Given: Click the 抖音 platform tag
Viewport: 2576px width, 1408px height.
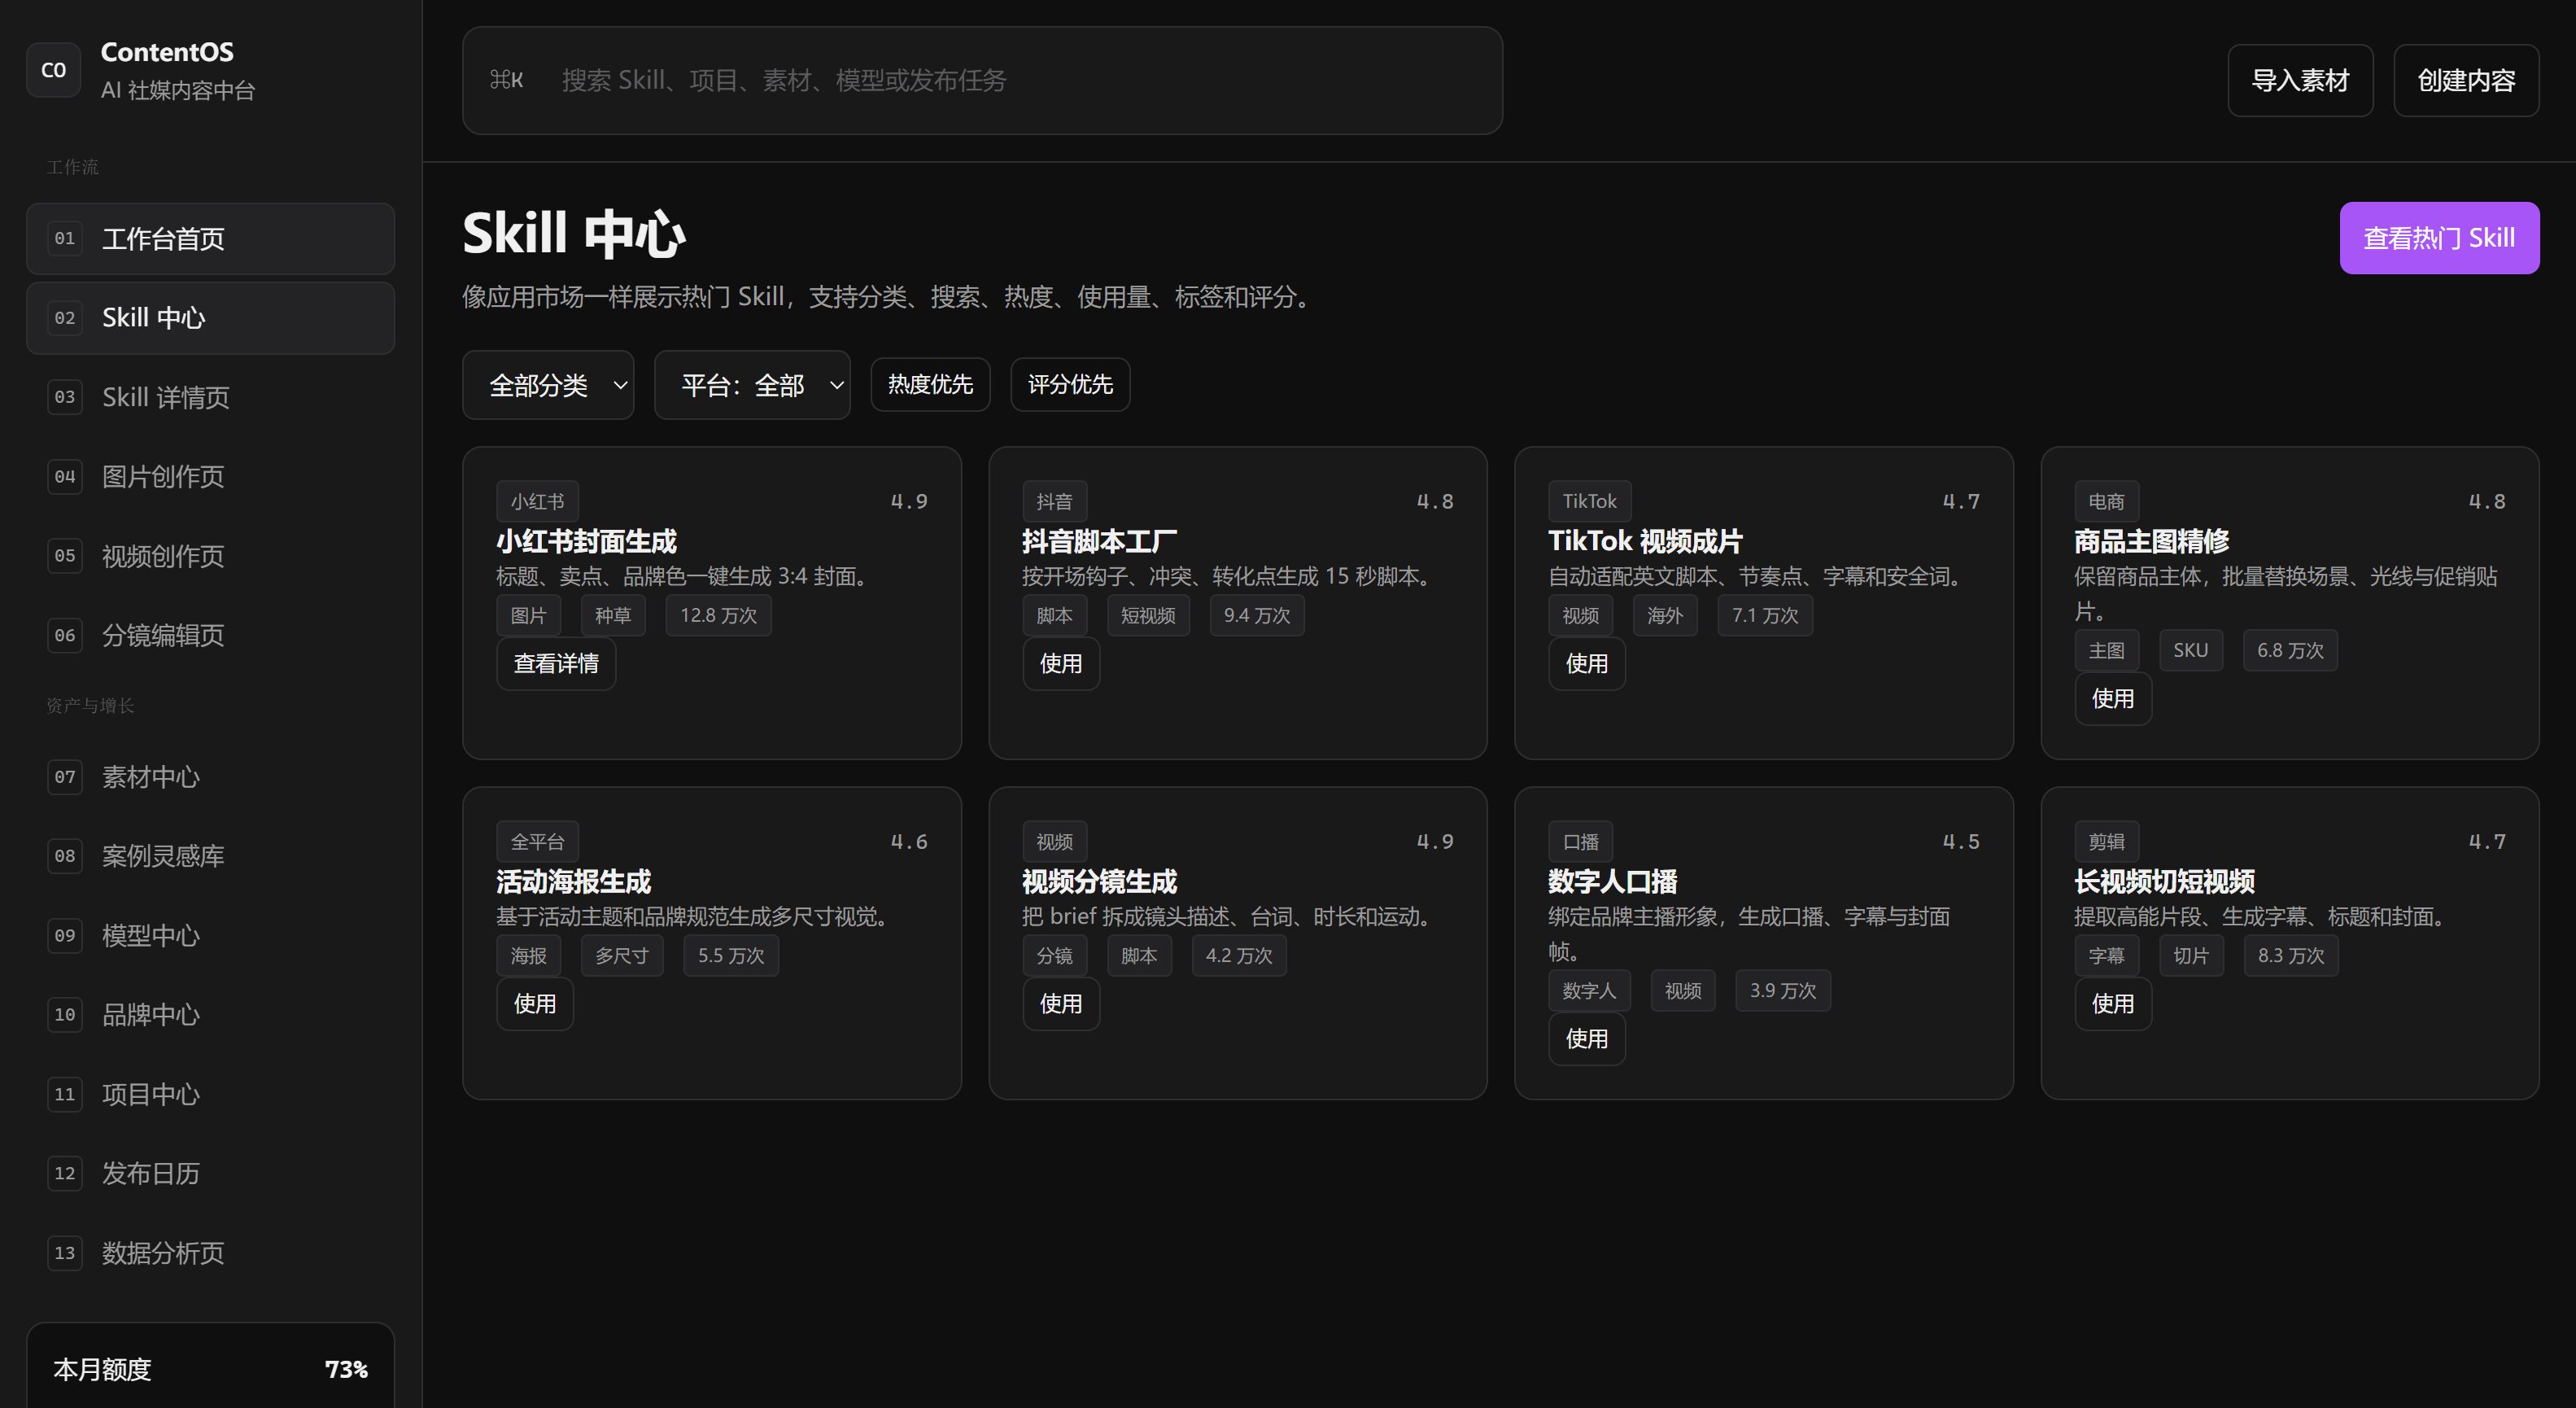Looking at the screenshot, I should point(1055,502).
